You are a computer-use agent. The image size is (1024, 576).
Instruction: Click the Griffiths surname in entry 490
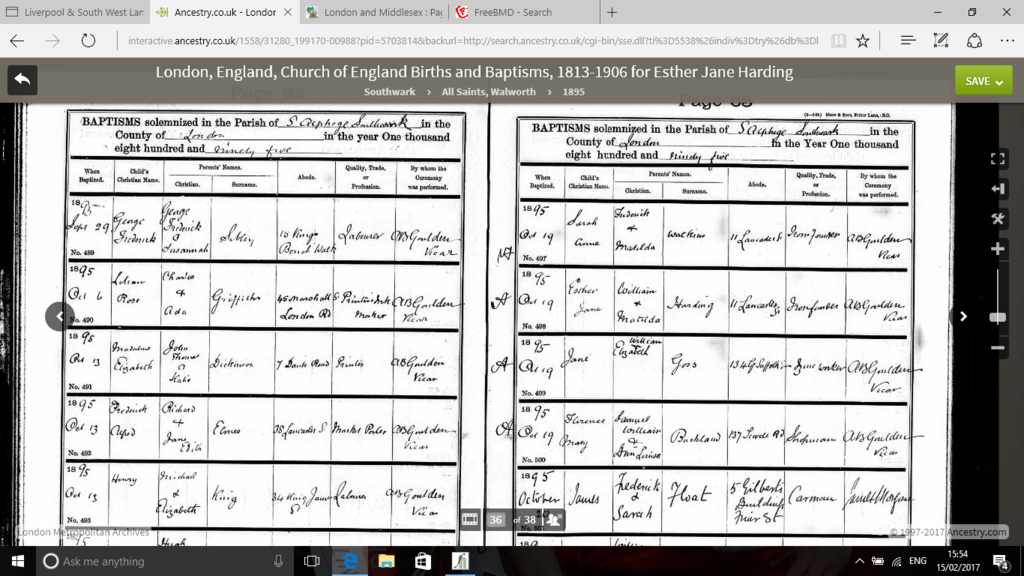tap(235, 299)
